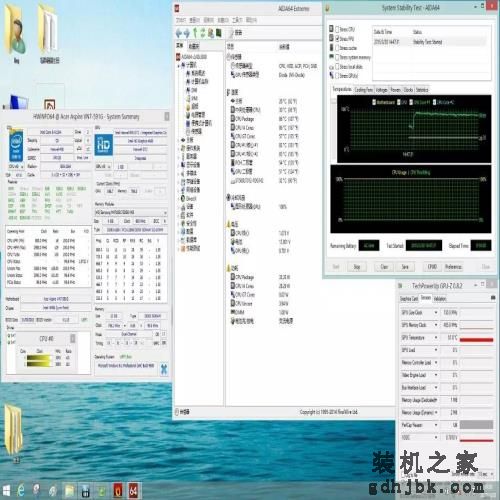Open Internet Explorer from the taskbar
This screenshot has height=500, width=500.
pyautogui.click(x=21, y=491)
